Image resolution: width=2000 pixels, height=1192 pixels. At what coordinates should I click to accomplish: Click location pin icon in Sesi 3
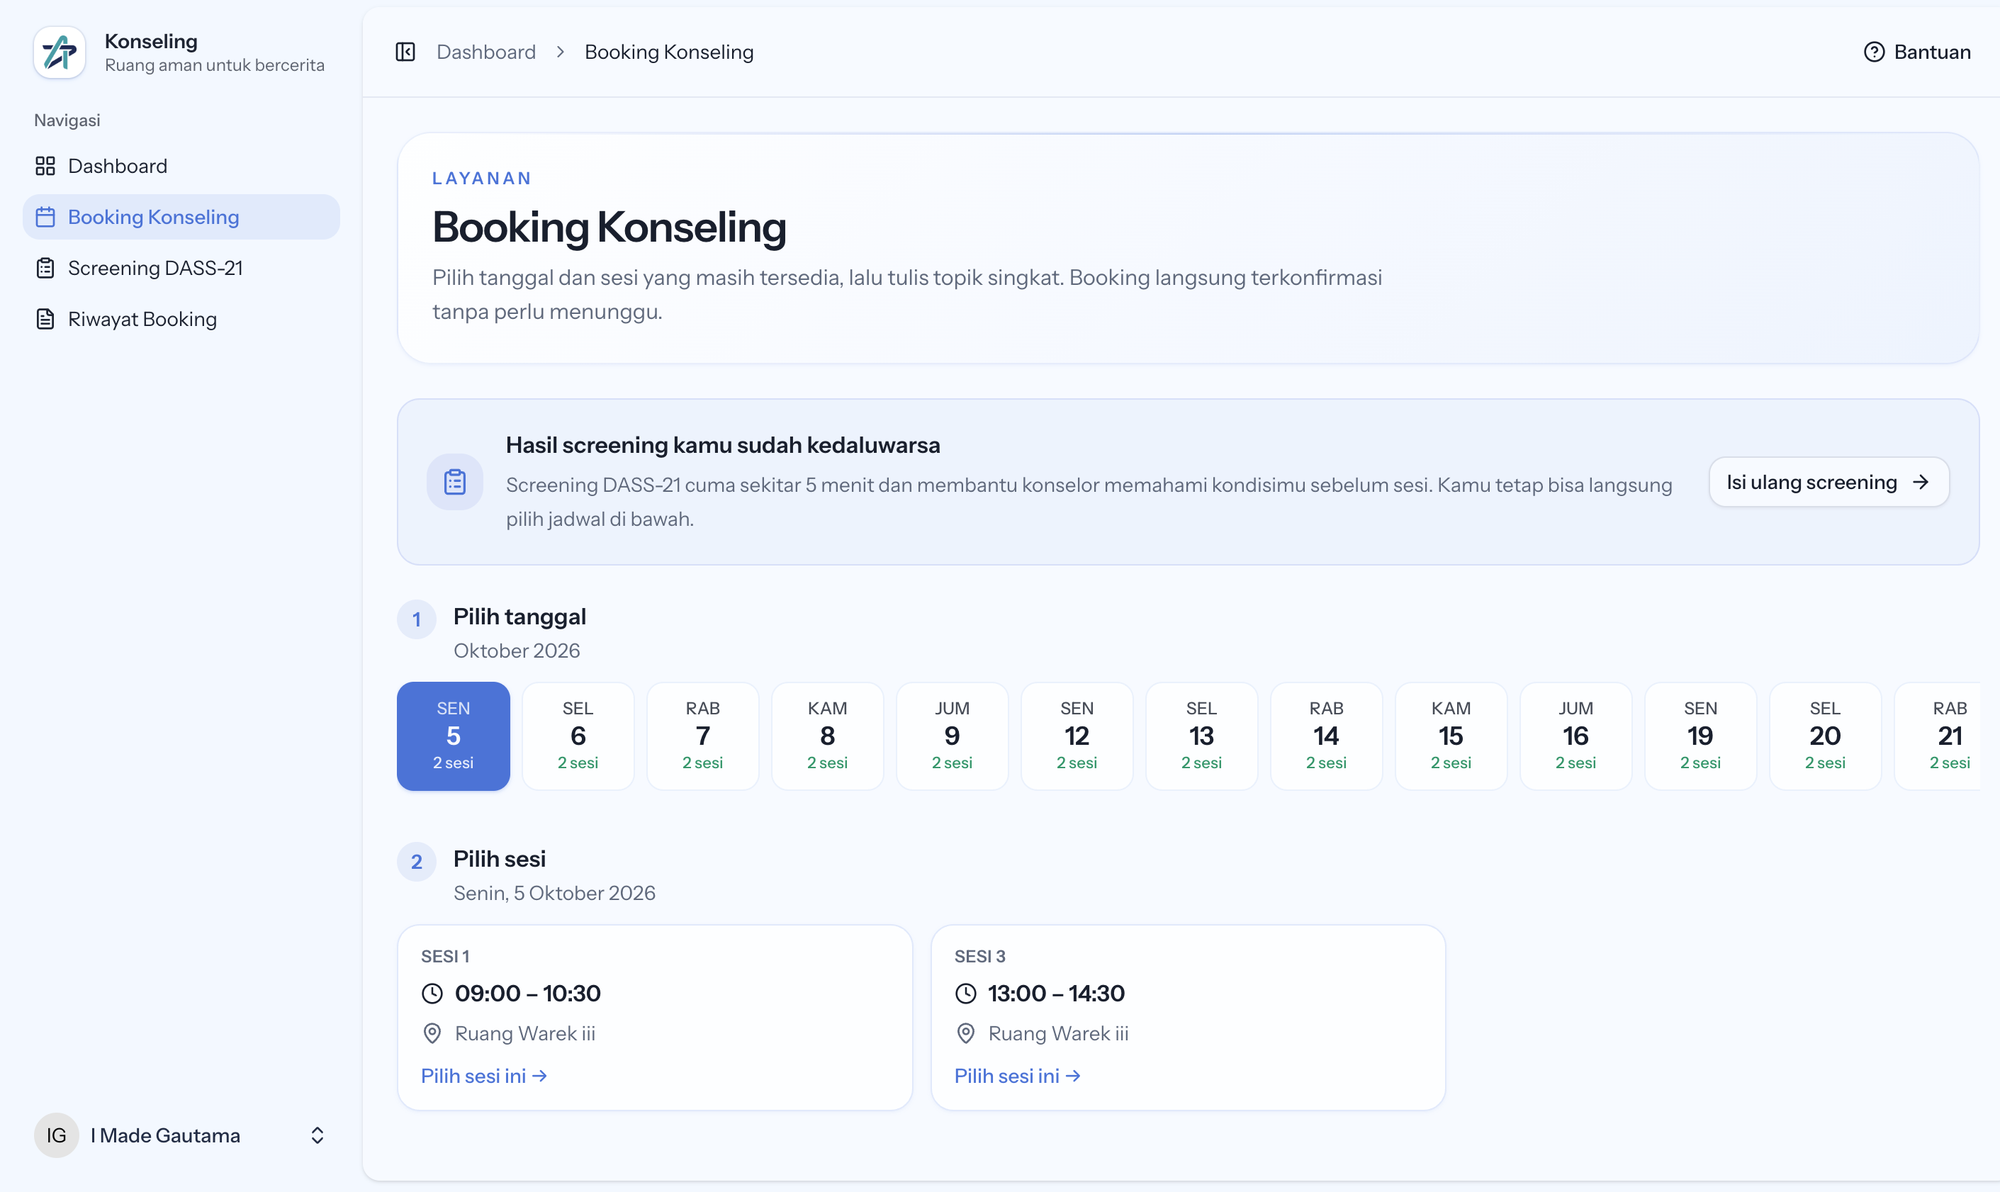965,1034
